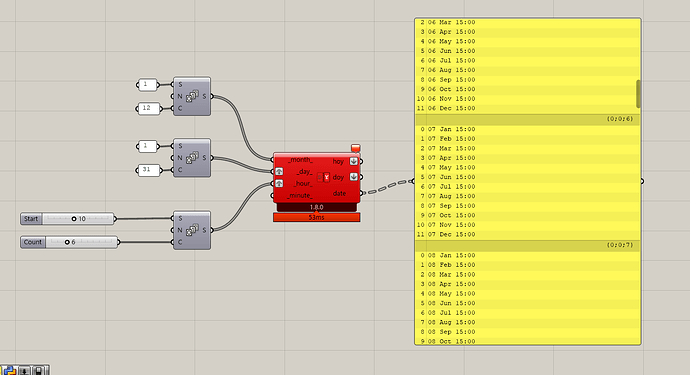Click the graft icon beside _hour_ input
This screenshot has height=375, width=690.
279,184
